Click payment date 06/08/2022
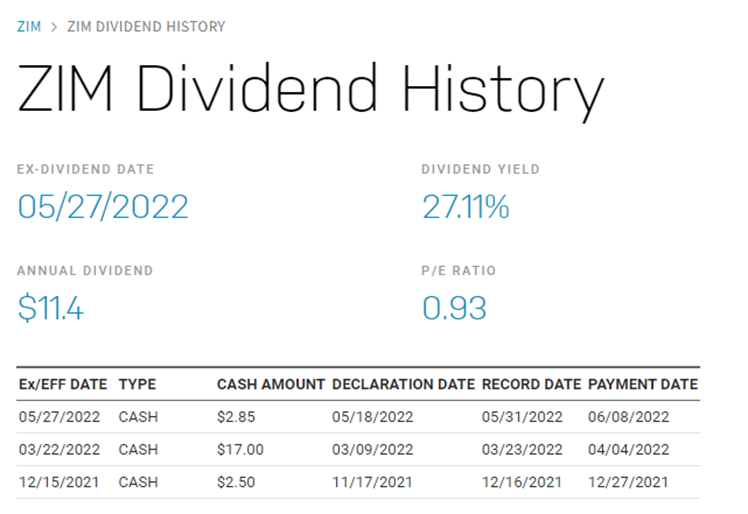 [629, 417]
